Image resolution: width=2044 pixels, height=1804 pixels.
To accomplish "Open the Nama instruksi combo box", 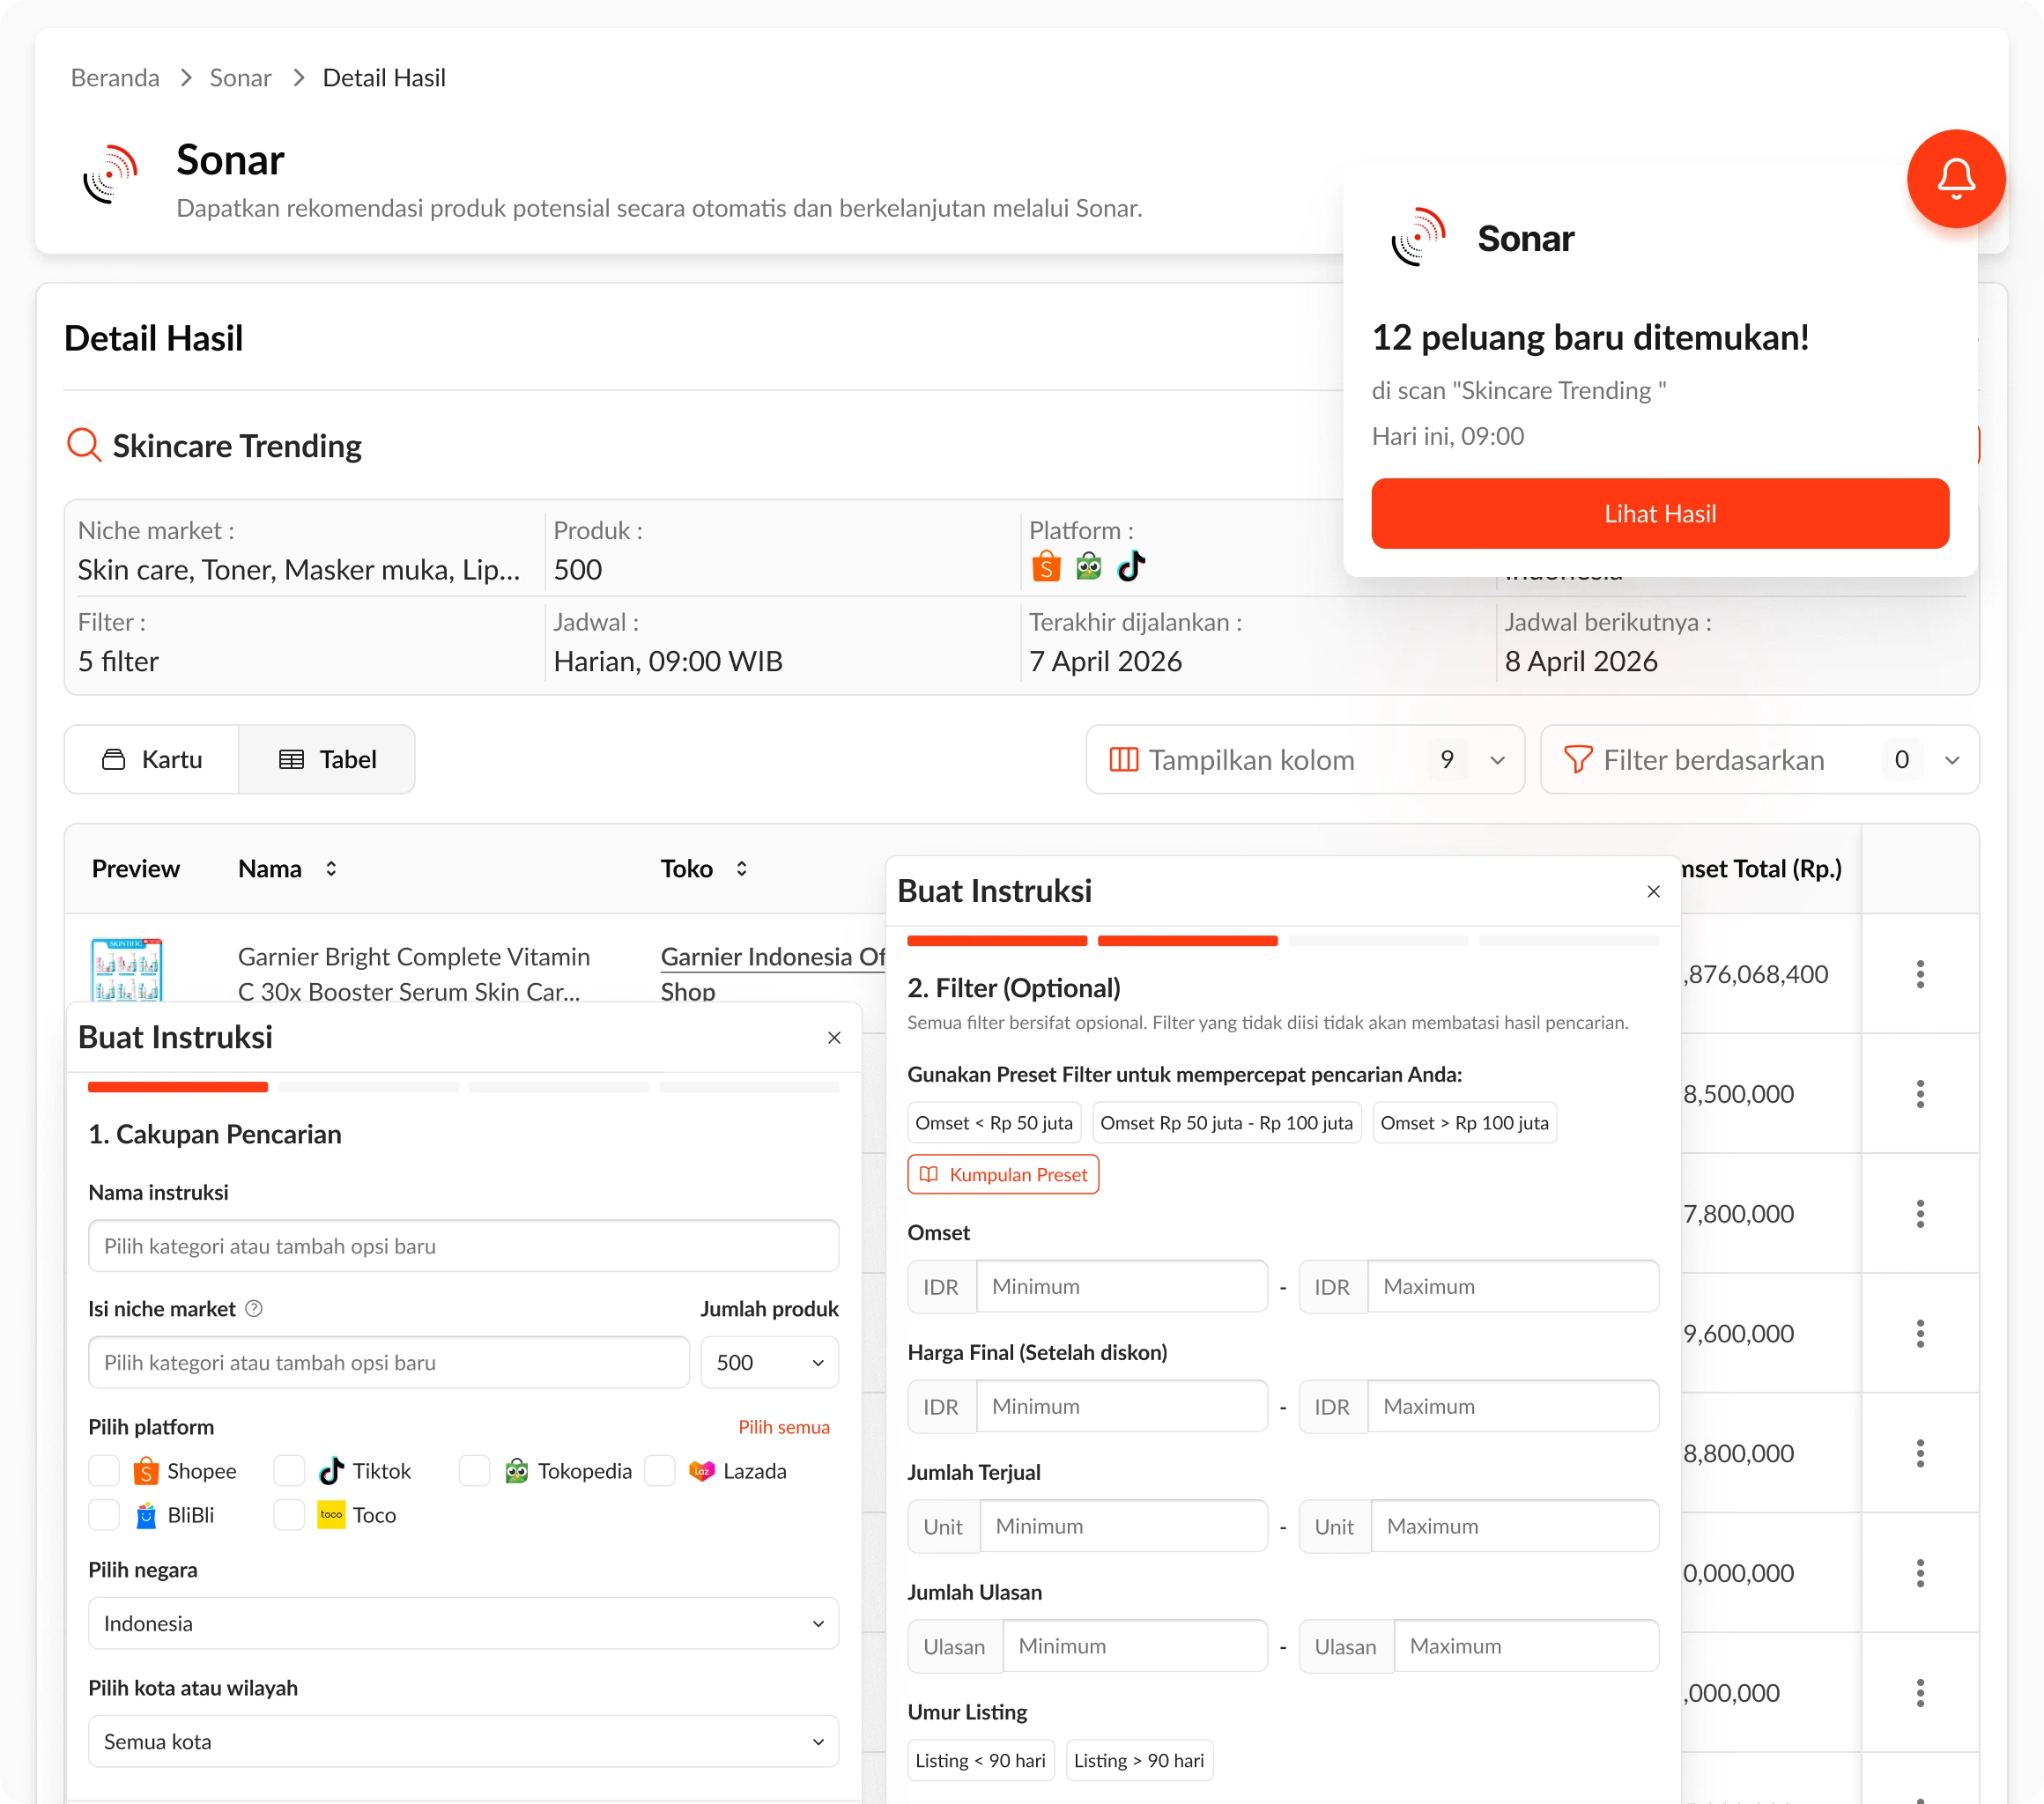I will tap(463, 1246).
